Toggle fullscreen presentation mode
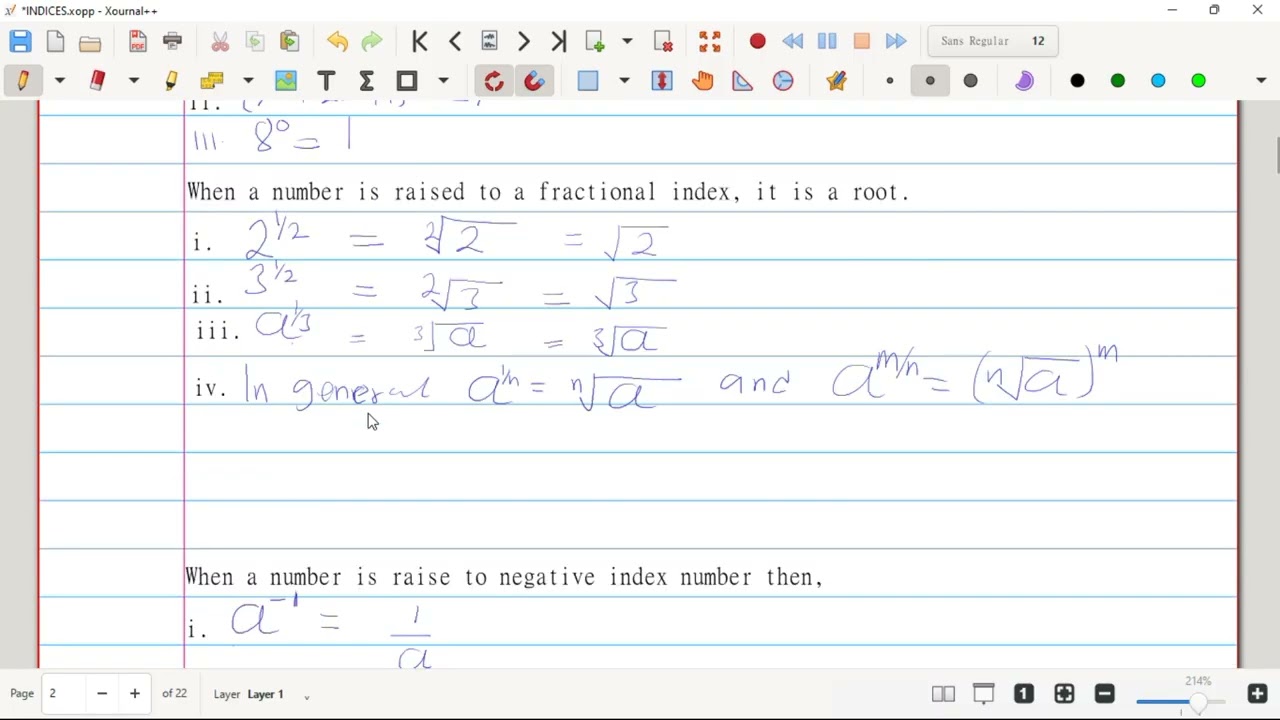 pos(710,41)
